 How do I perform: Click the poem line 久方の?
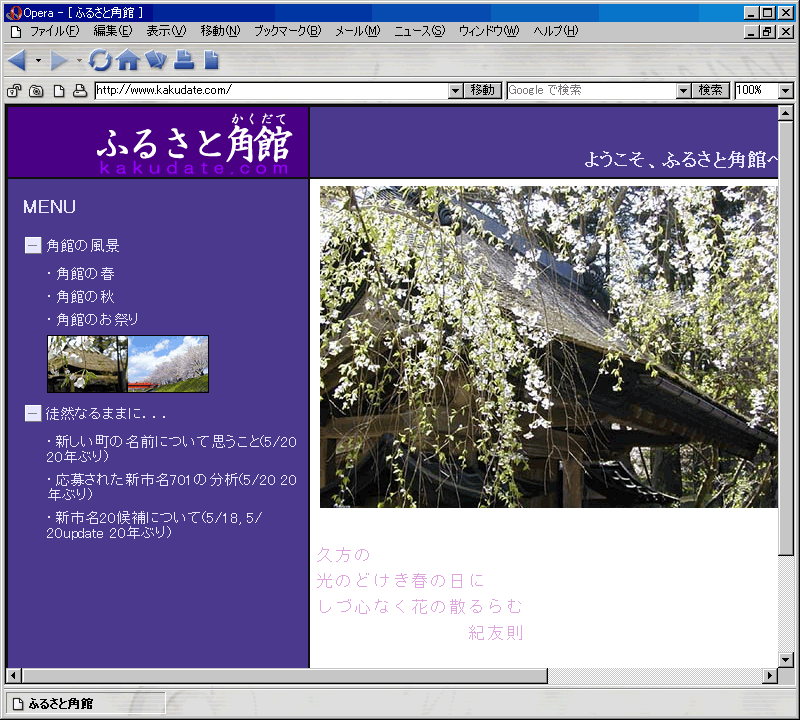343,555
